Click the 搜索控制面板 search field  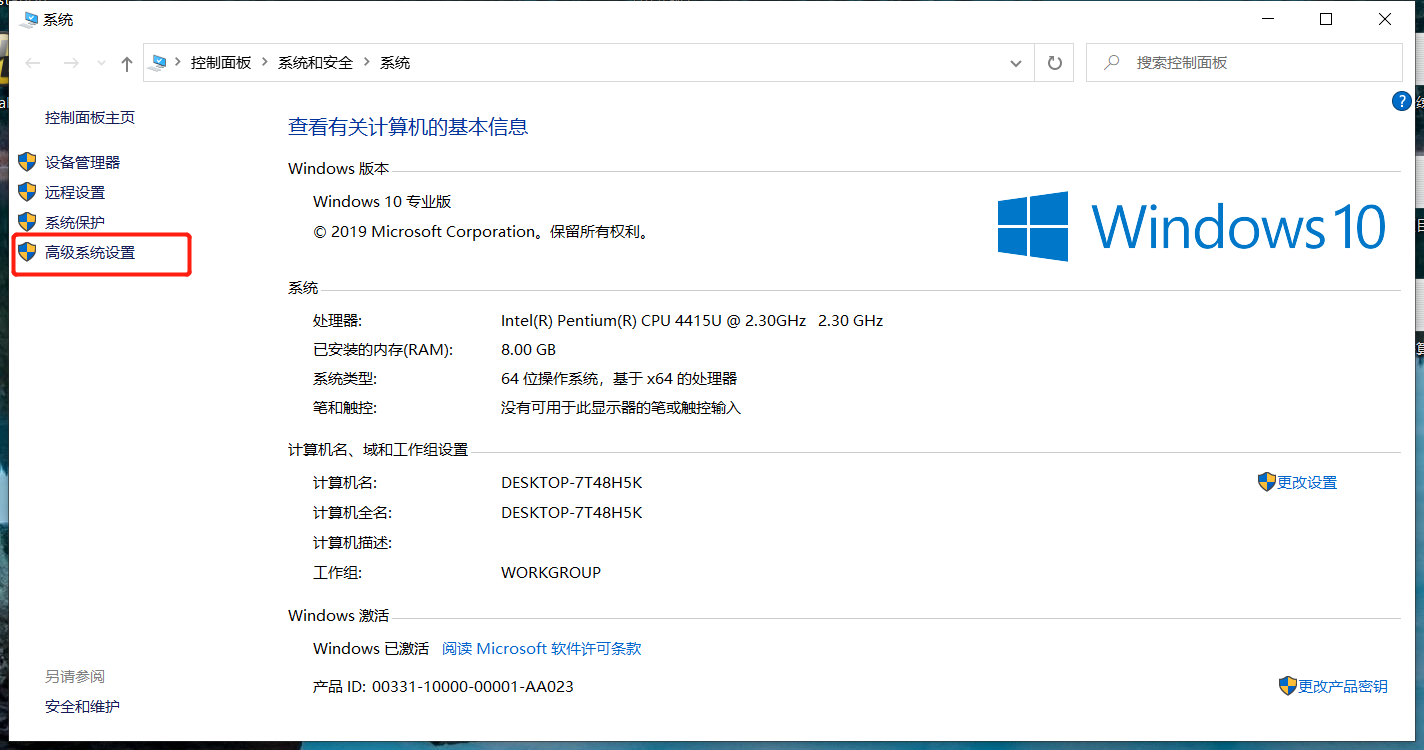(x=1244, y=62)
